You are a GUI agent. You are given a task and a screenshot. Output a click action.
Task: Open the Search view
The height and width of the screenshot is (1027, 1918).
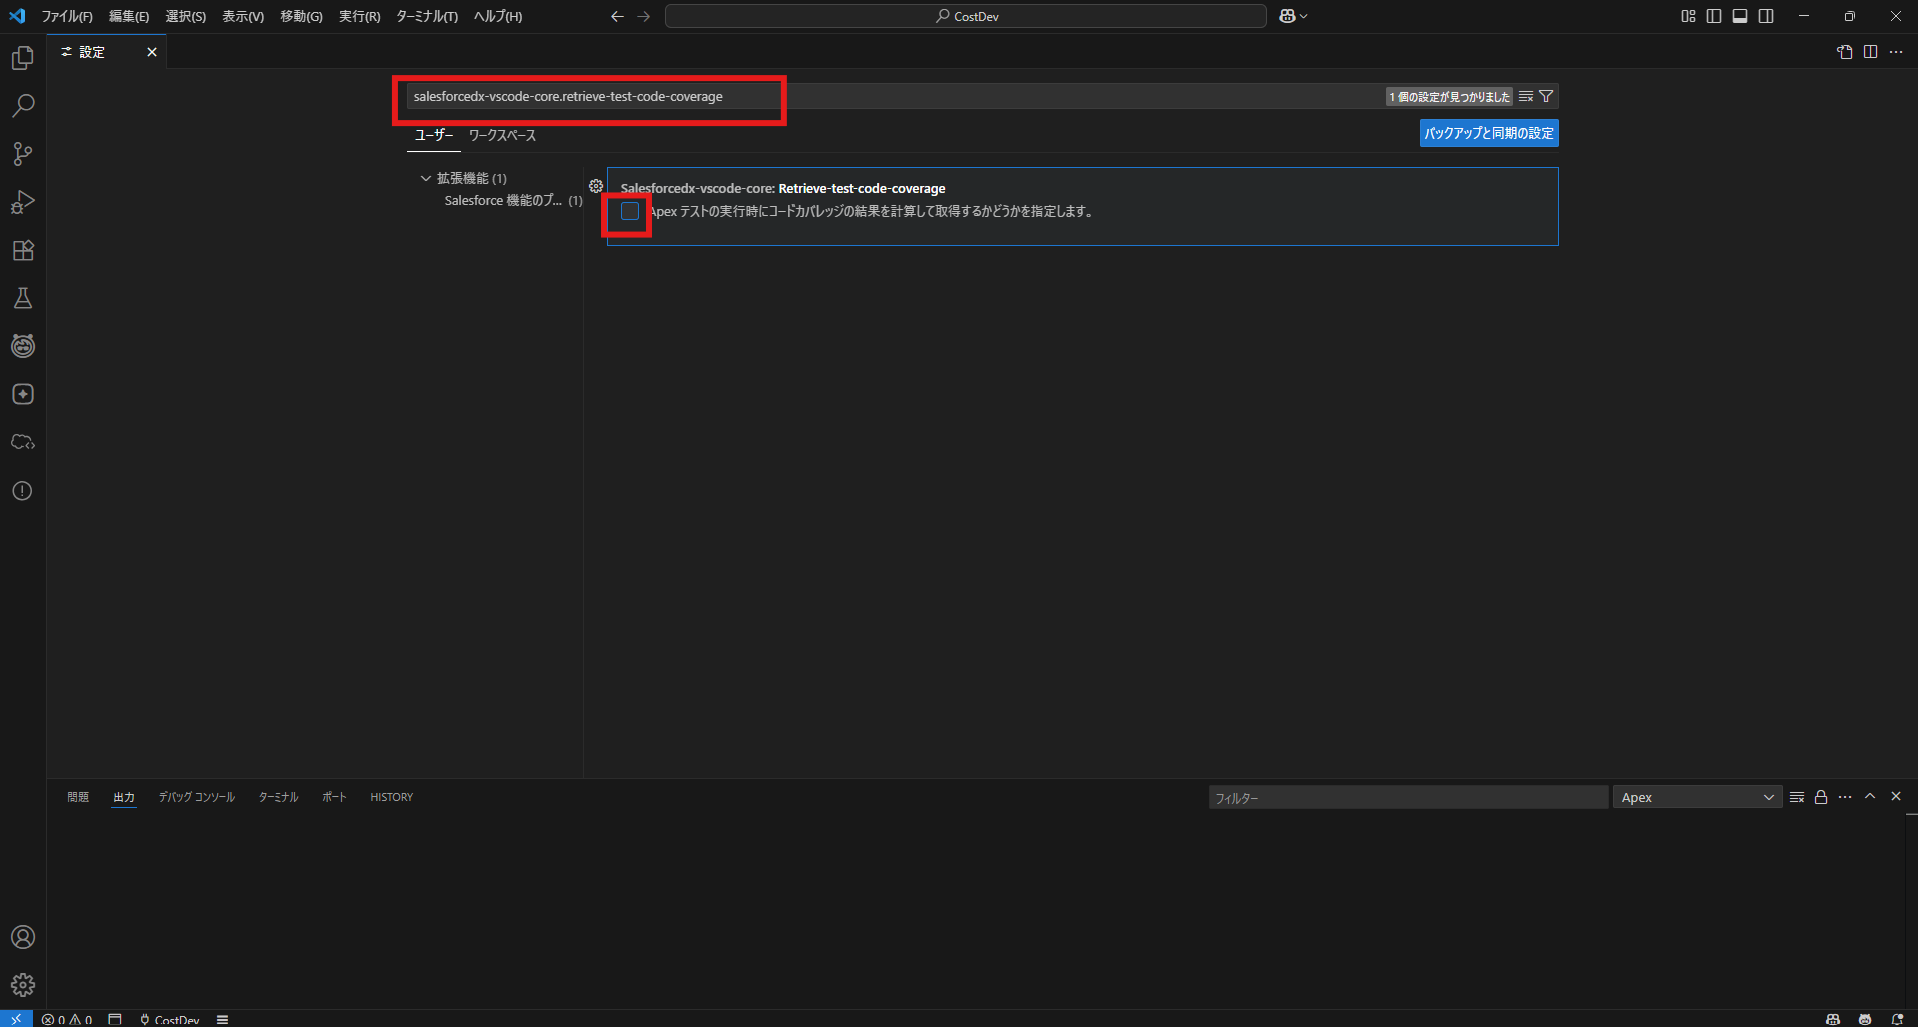click(x=22, y=105)
